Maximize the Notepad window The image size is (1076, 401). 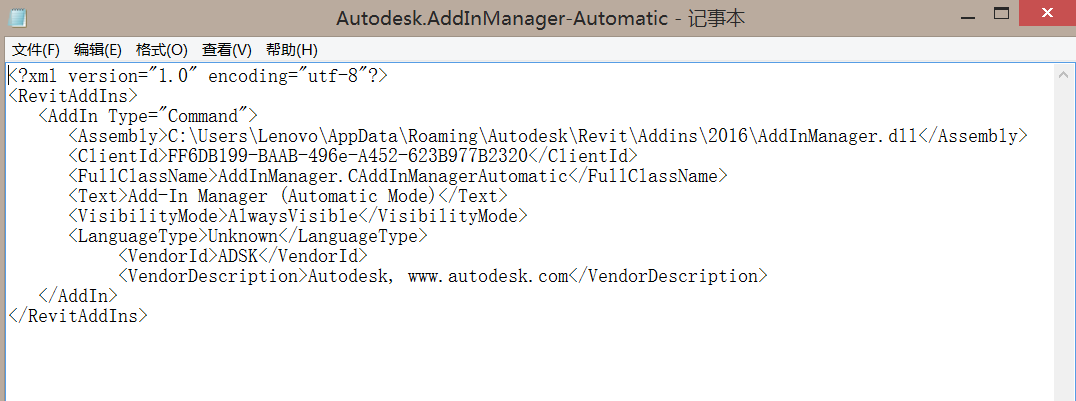1001,14
